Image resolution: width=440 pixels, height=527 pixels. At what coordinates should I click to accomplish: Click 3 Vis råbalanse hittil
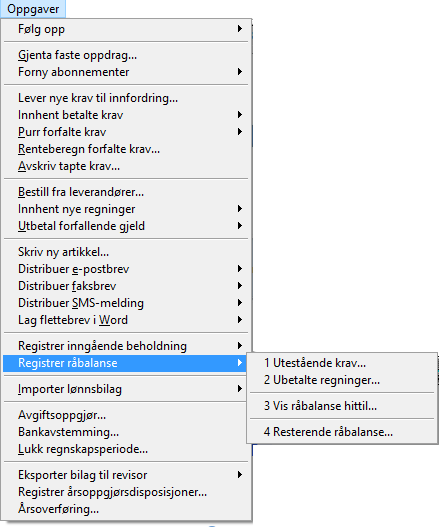click(342, 406)
